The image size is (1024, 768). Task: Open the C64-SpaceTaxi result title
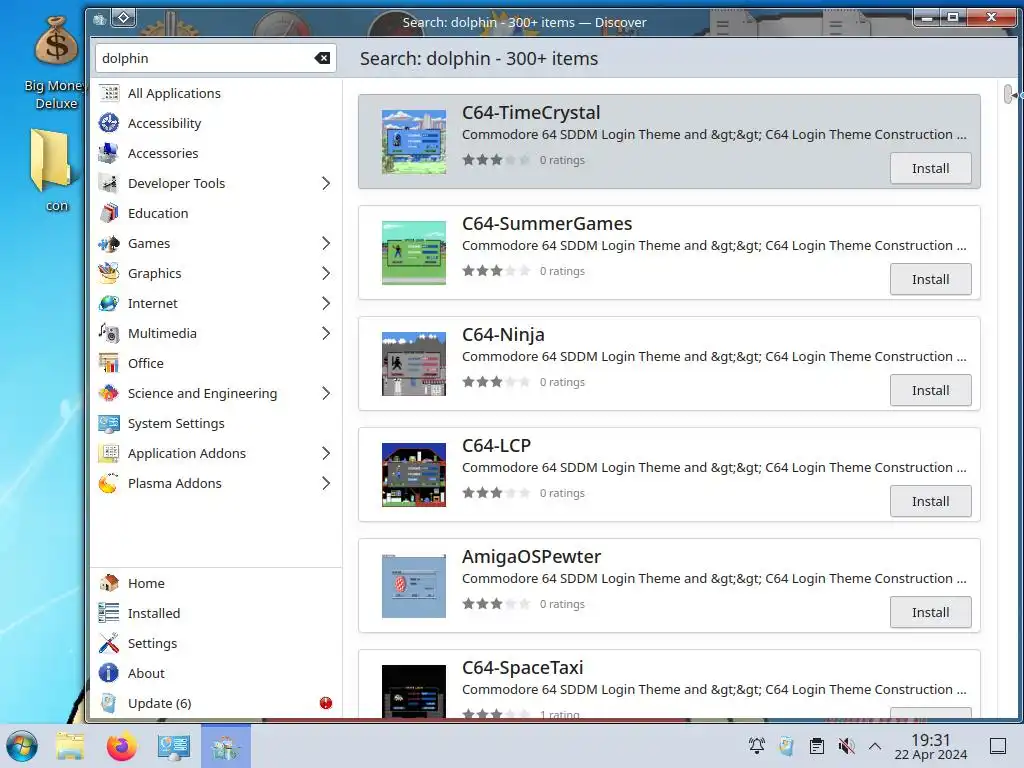tap(522, 667)
